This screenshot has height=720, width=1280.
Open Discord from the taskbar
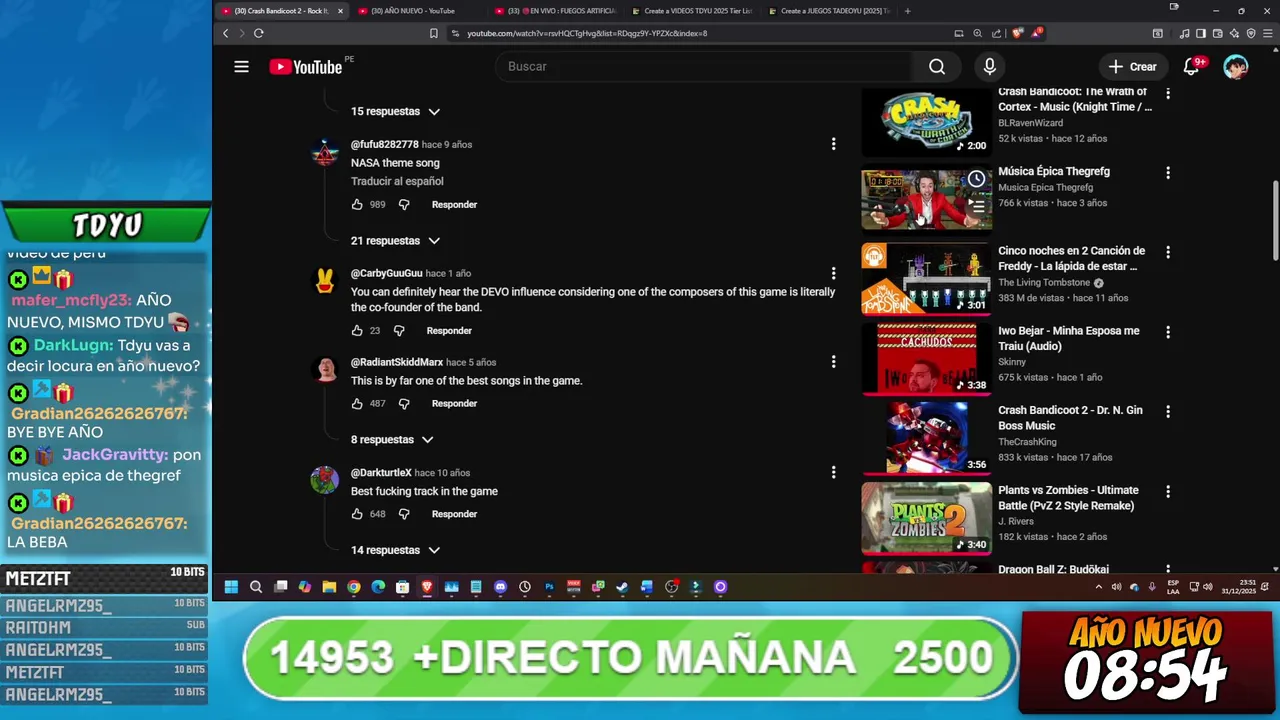point(500,587)
